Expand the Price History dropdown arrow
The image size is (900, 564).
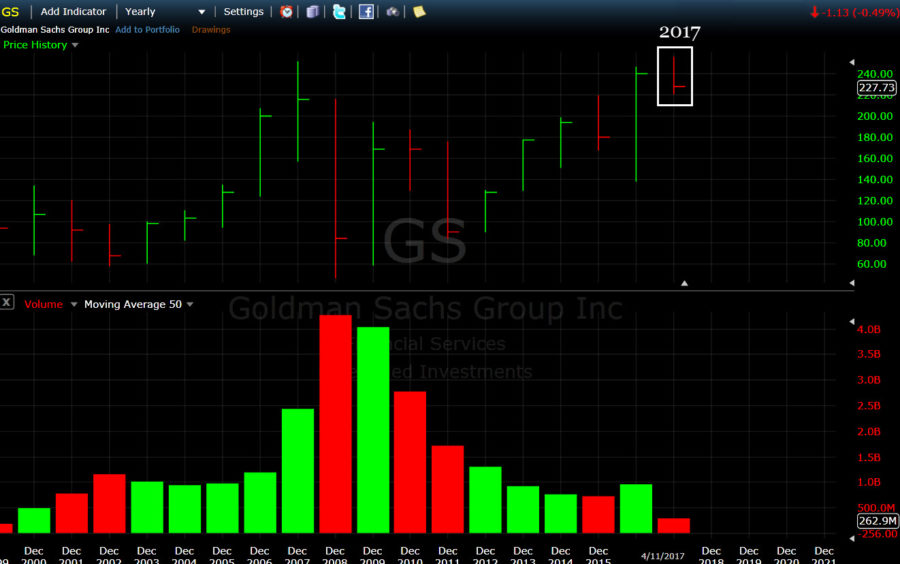(75, 45)
